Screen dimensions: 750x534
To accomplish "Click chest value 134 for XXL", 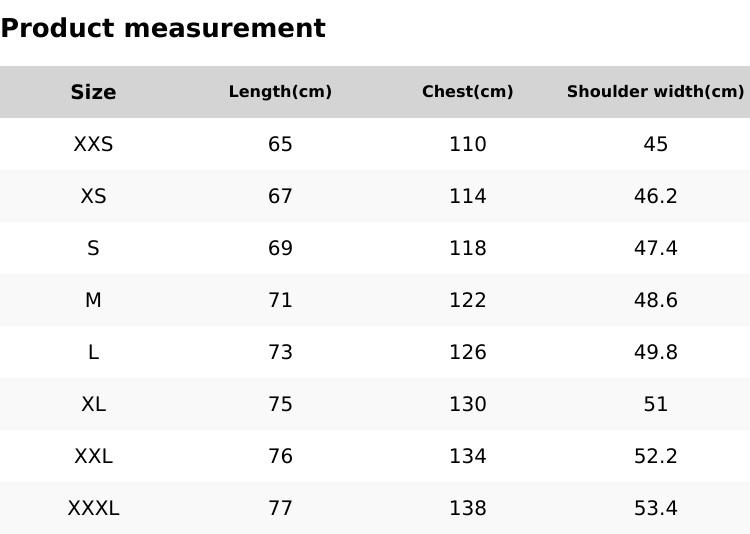I will click(467, 456).
